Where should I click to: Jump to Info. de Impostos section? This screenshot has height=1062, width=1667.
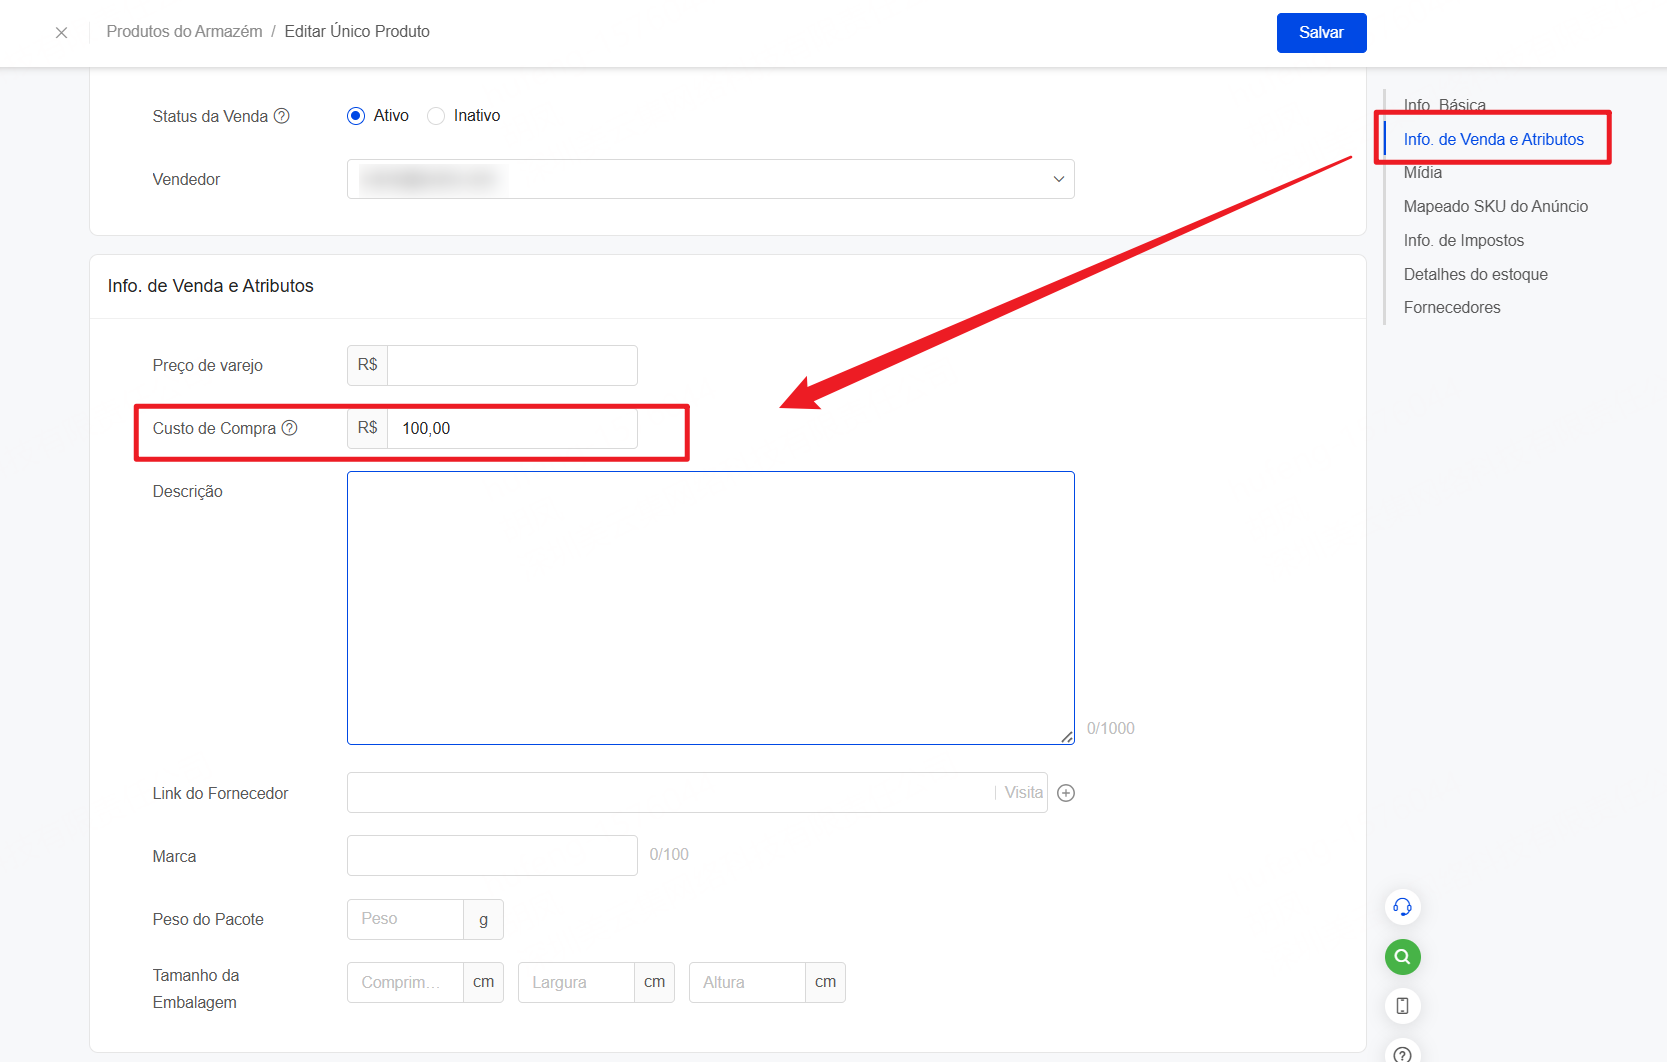1463,240
